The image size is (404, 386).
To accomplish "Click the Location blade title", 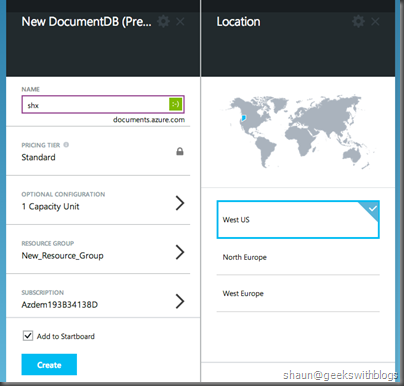I will 238,22.
